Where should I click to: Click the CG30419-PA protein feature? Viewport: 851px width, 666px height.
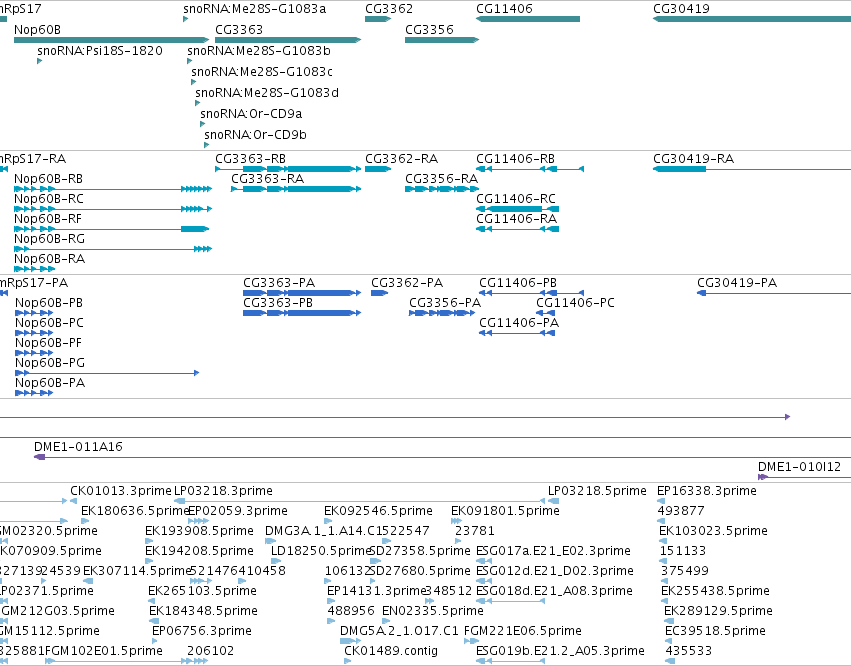pyautogui.click(x=774, y=293)
